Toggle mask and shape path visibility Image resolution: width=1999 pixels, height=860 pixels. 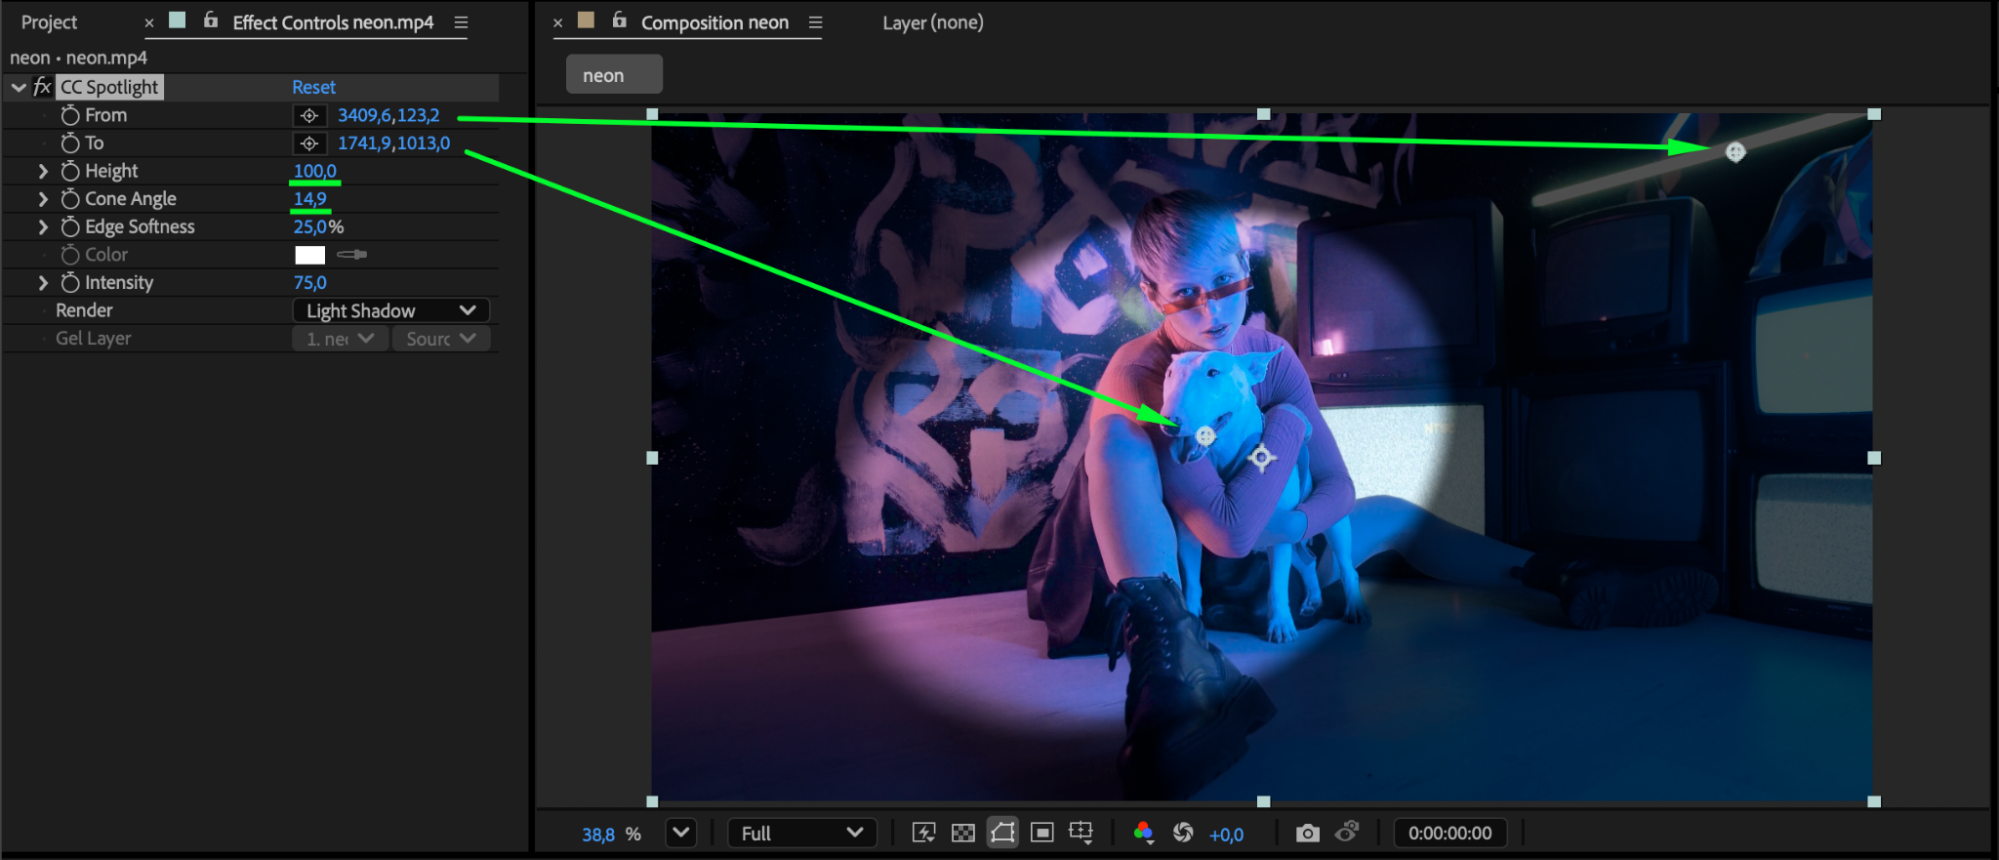(1002, 833)
